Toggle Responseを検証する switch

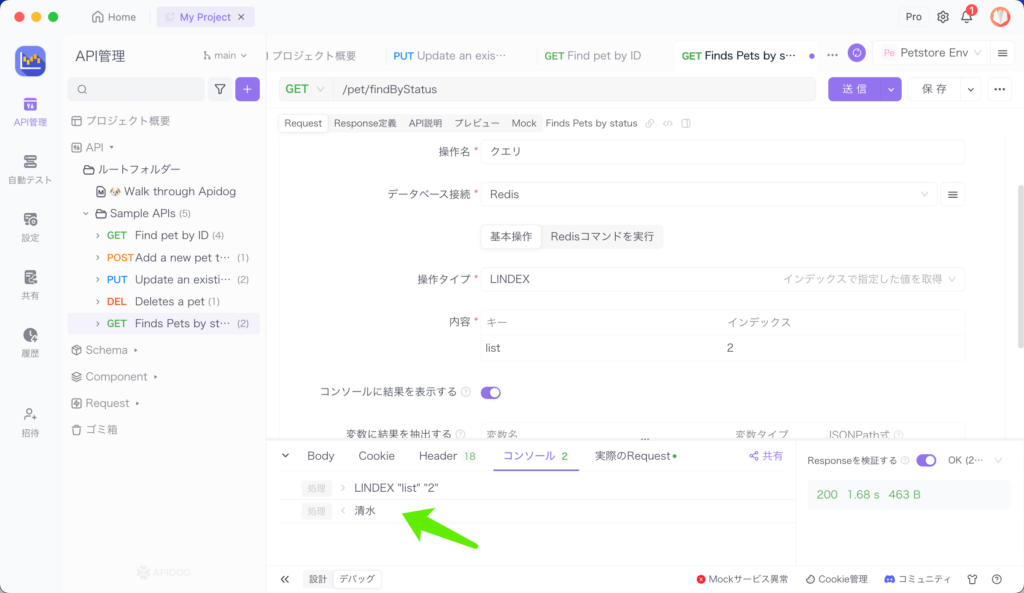[x=925, y=460]
